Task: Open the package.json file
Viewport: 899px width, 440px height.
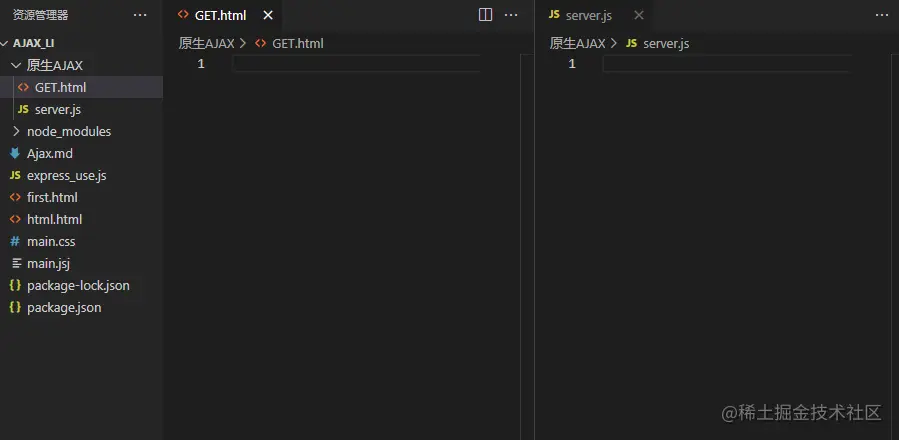Action: (81, 307)
